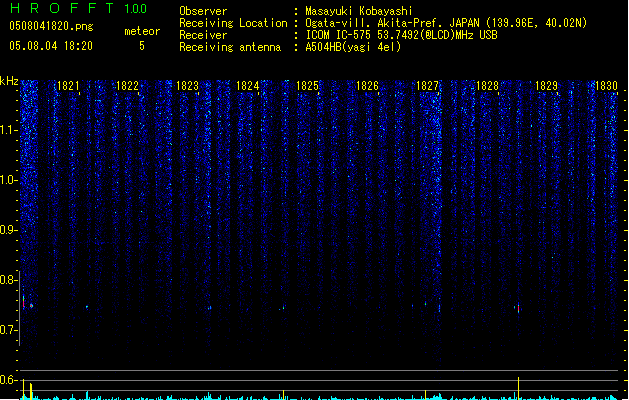Click the 1825 time marker

point(307,86)
